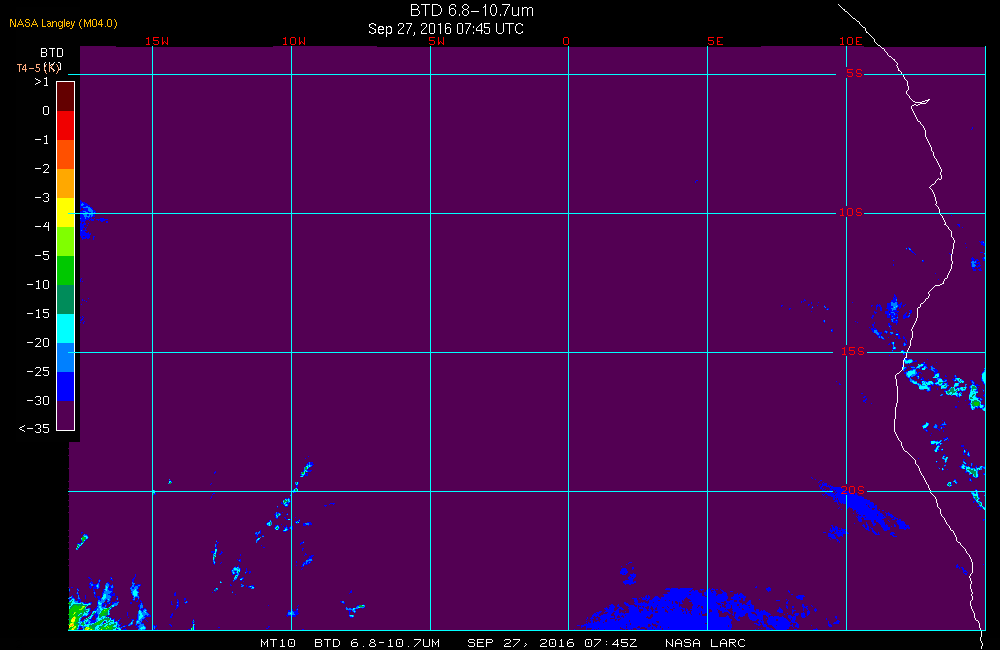Click the 'NASA LARC' footer text
The image size is (1000, 650).
(x=705, y=643)
